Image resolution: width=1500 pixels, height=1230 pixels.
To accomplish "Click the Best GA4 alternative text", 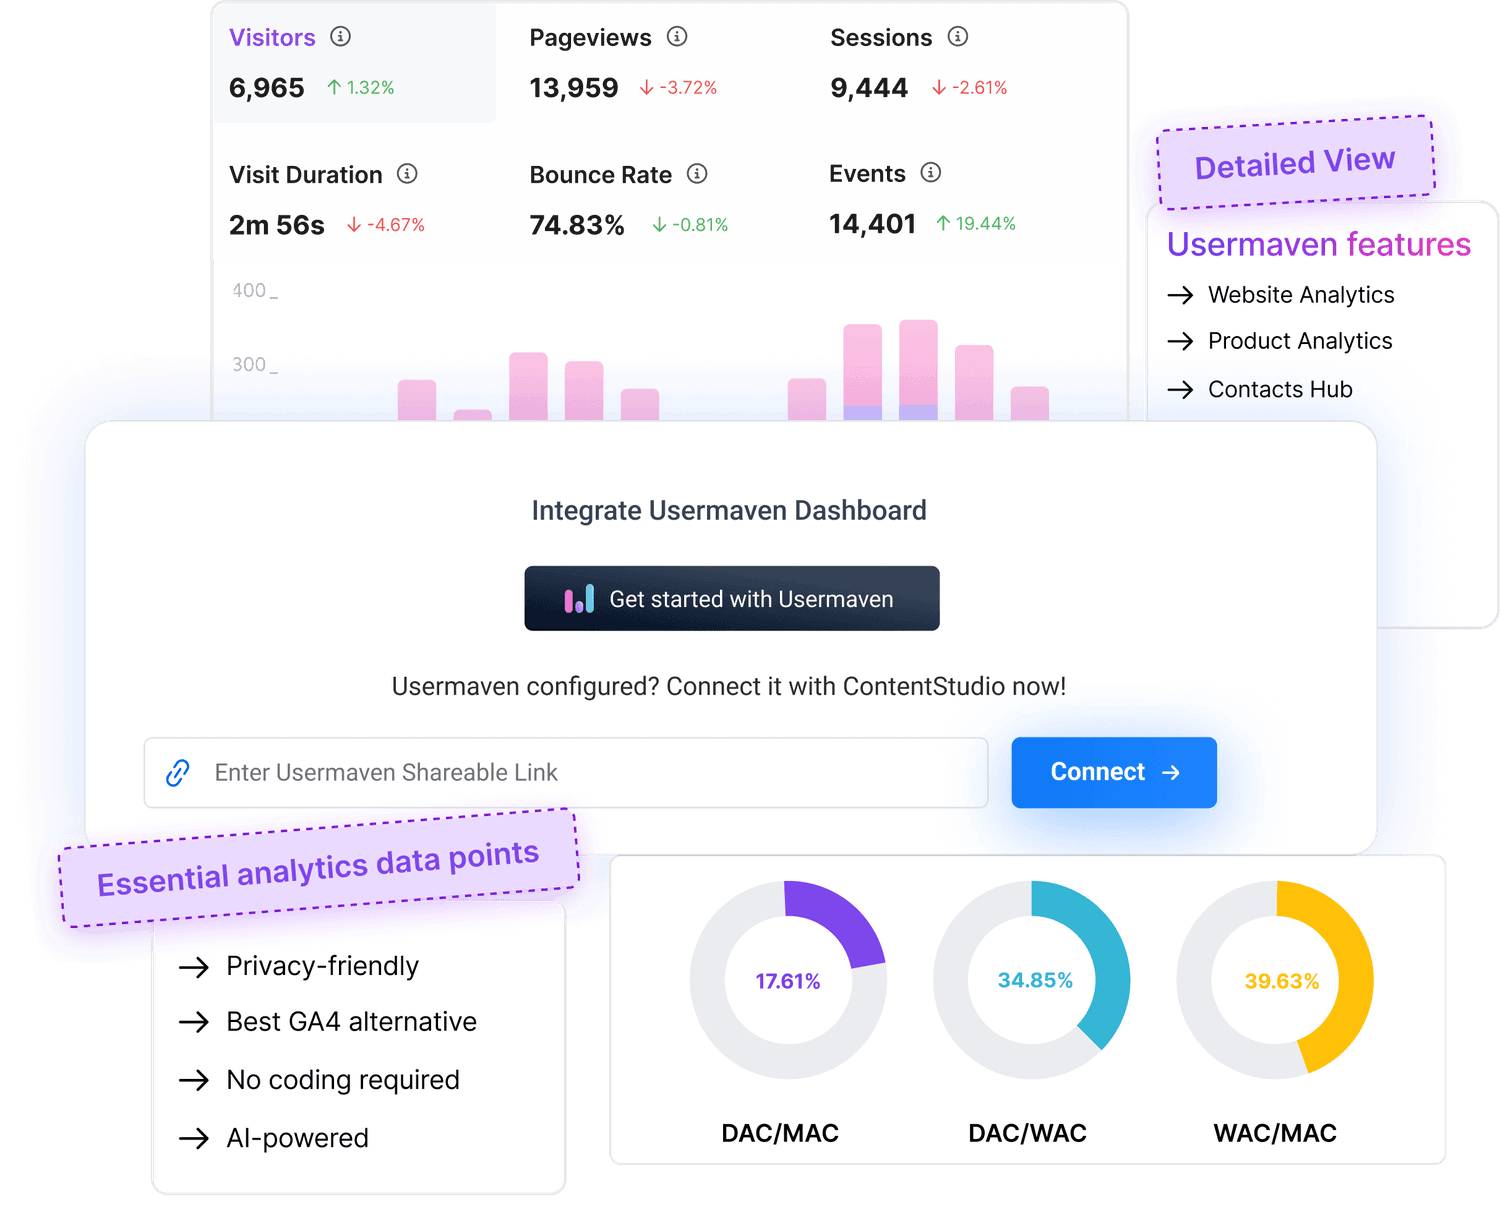I will pyautogui.click(x=352, y=1022).
